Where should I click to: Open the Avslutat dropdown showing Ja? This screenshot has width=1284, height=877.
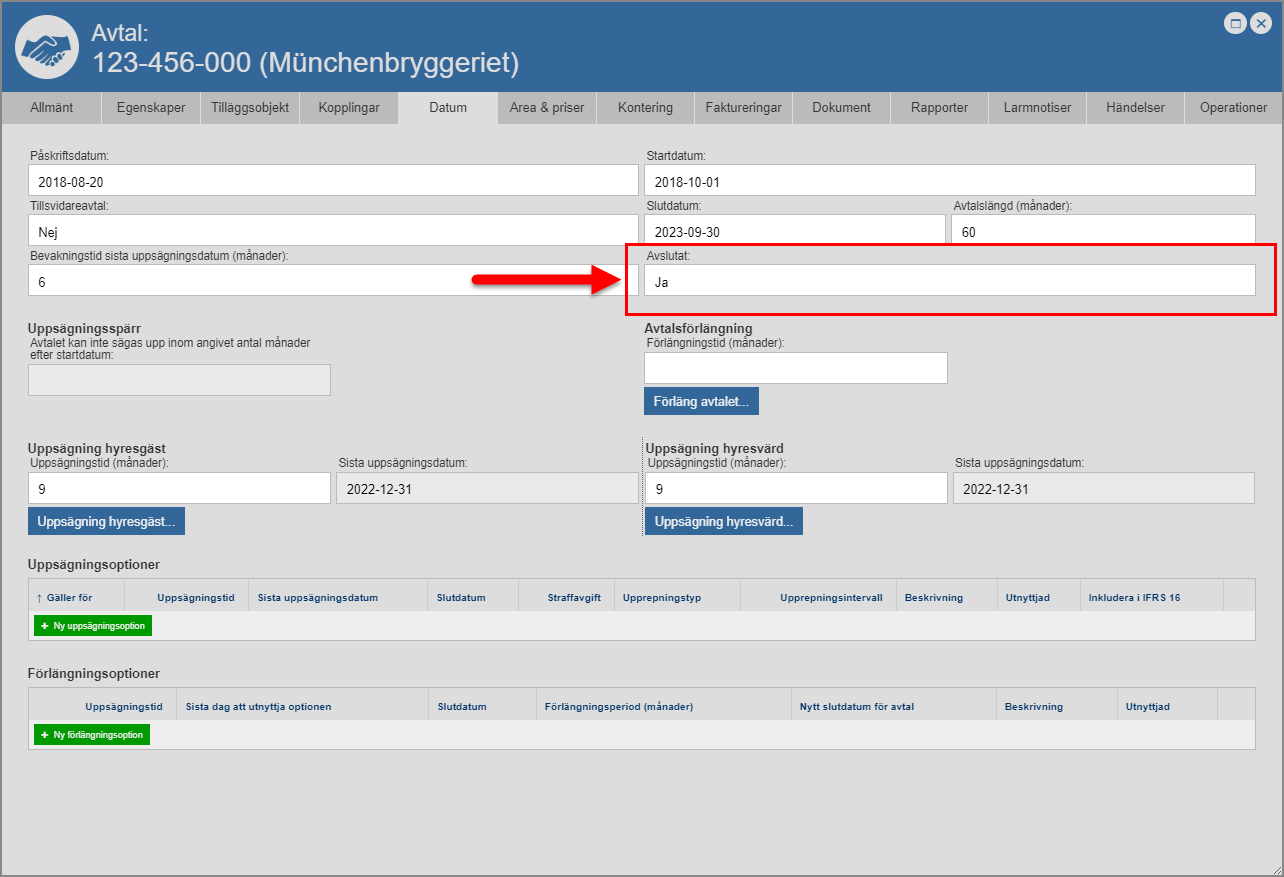[949, 281]
